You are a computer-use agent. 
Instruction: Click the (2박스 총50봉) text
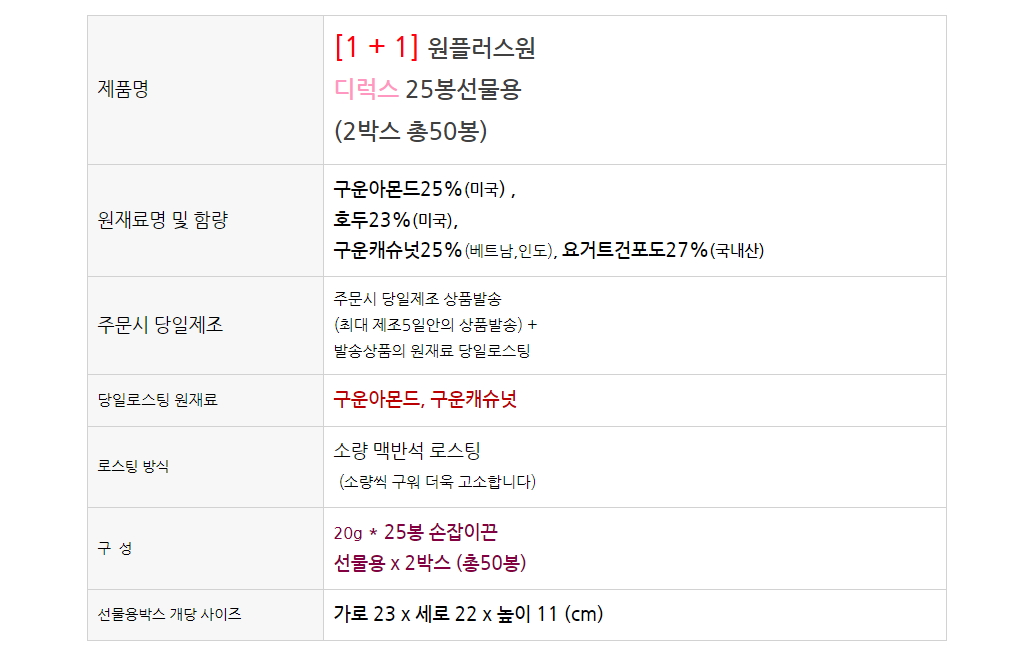pos(410,132)
